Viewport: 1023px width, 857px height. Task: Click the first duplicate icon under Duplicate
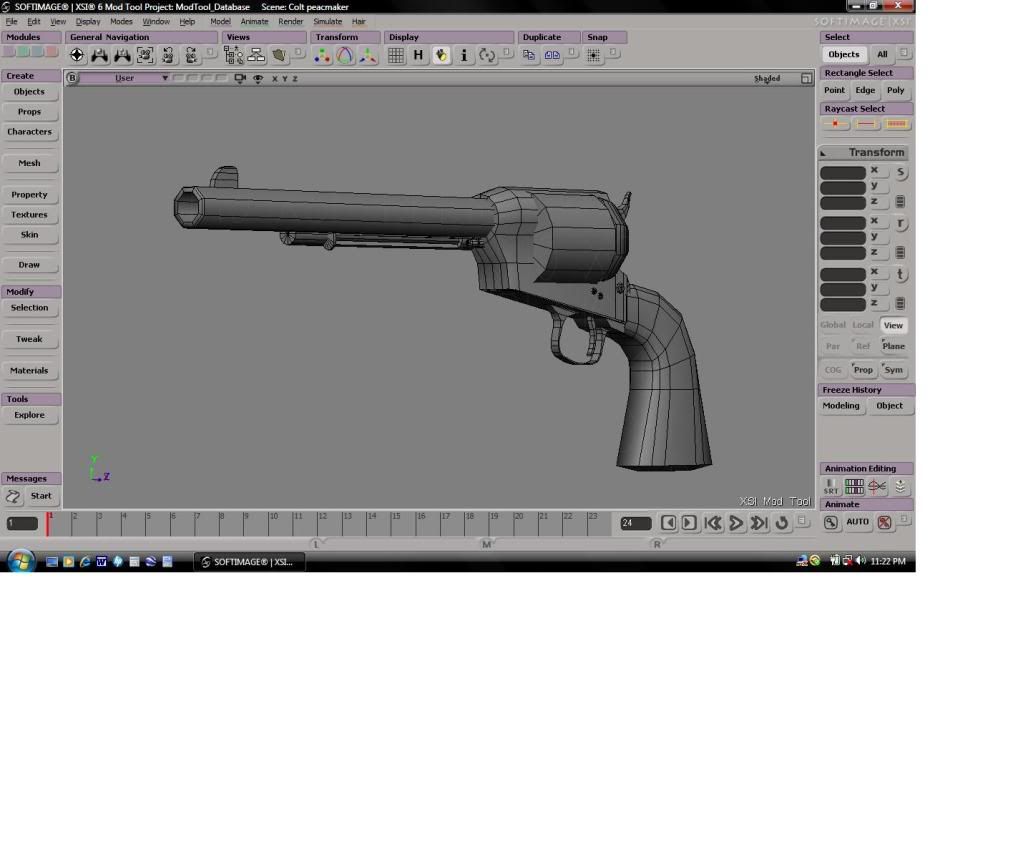coord(529,55)
